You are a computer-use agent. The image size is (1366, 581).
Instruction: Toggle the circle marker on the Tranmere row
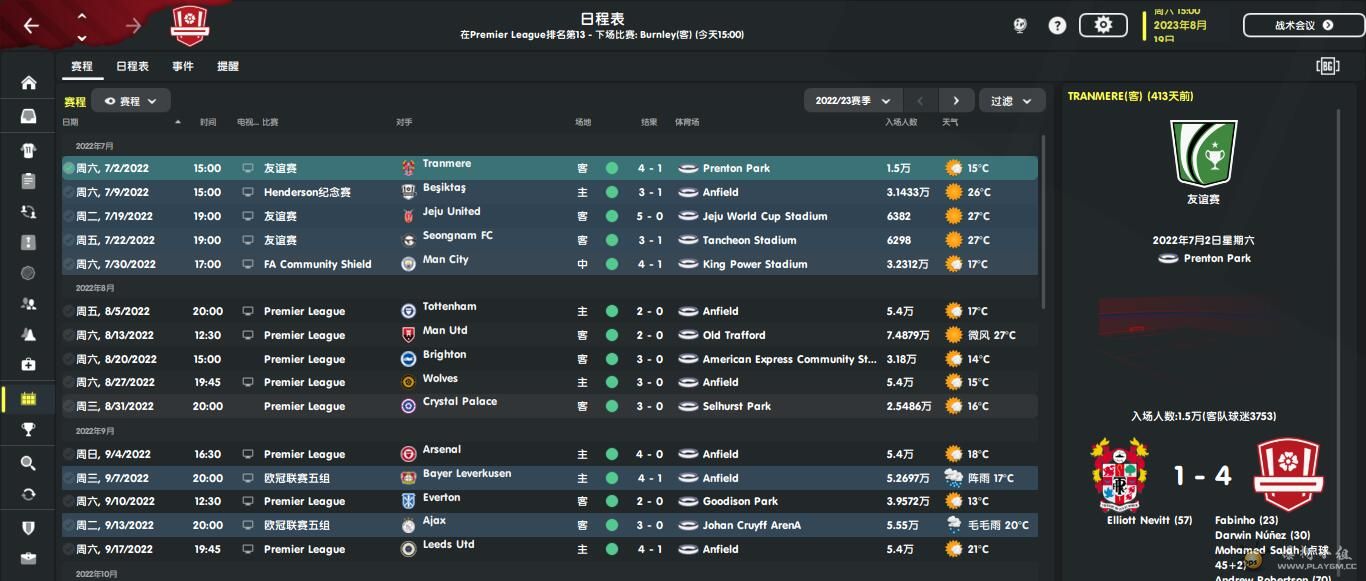coord(69,168)
